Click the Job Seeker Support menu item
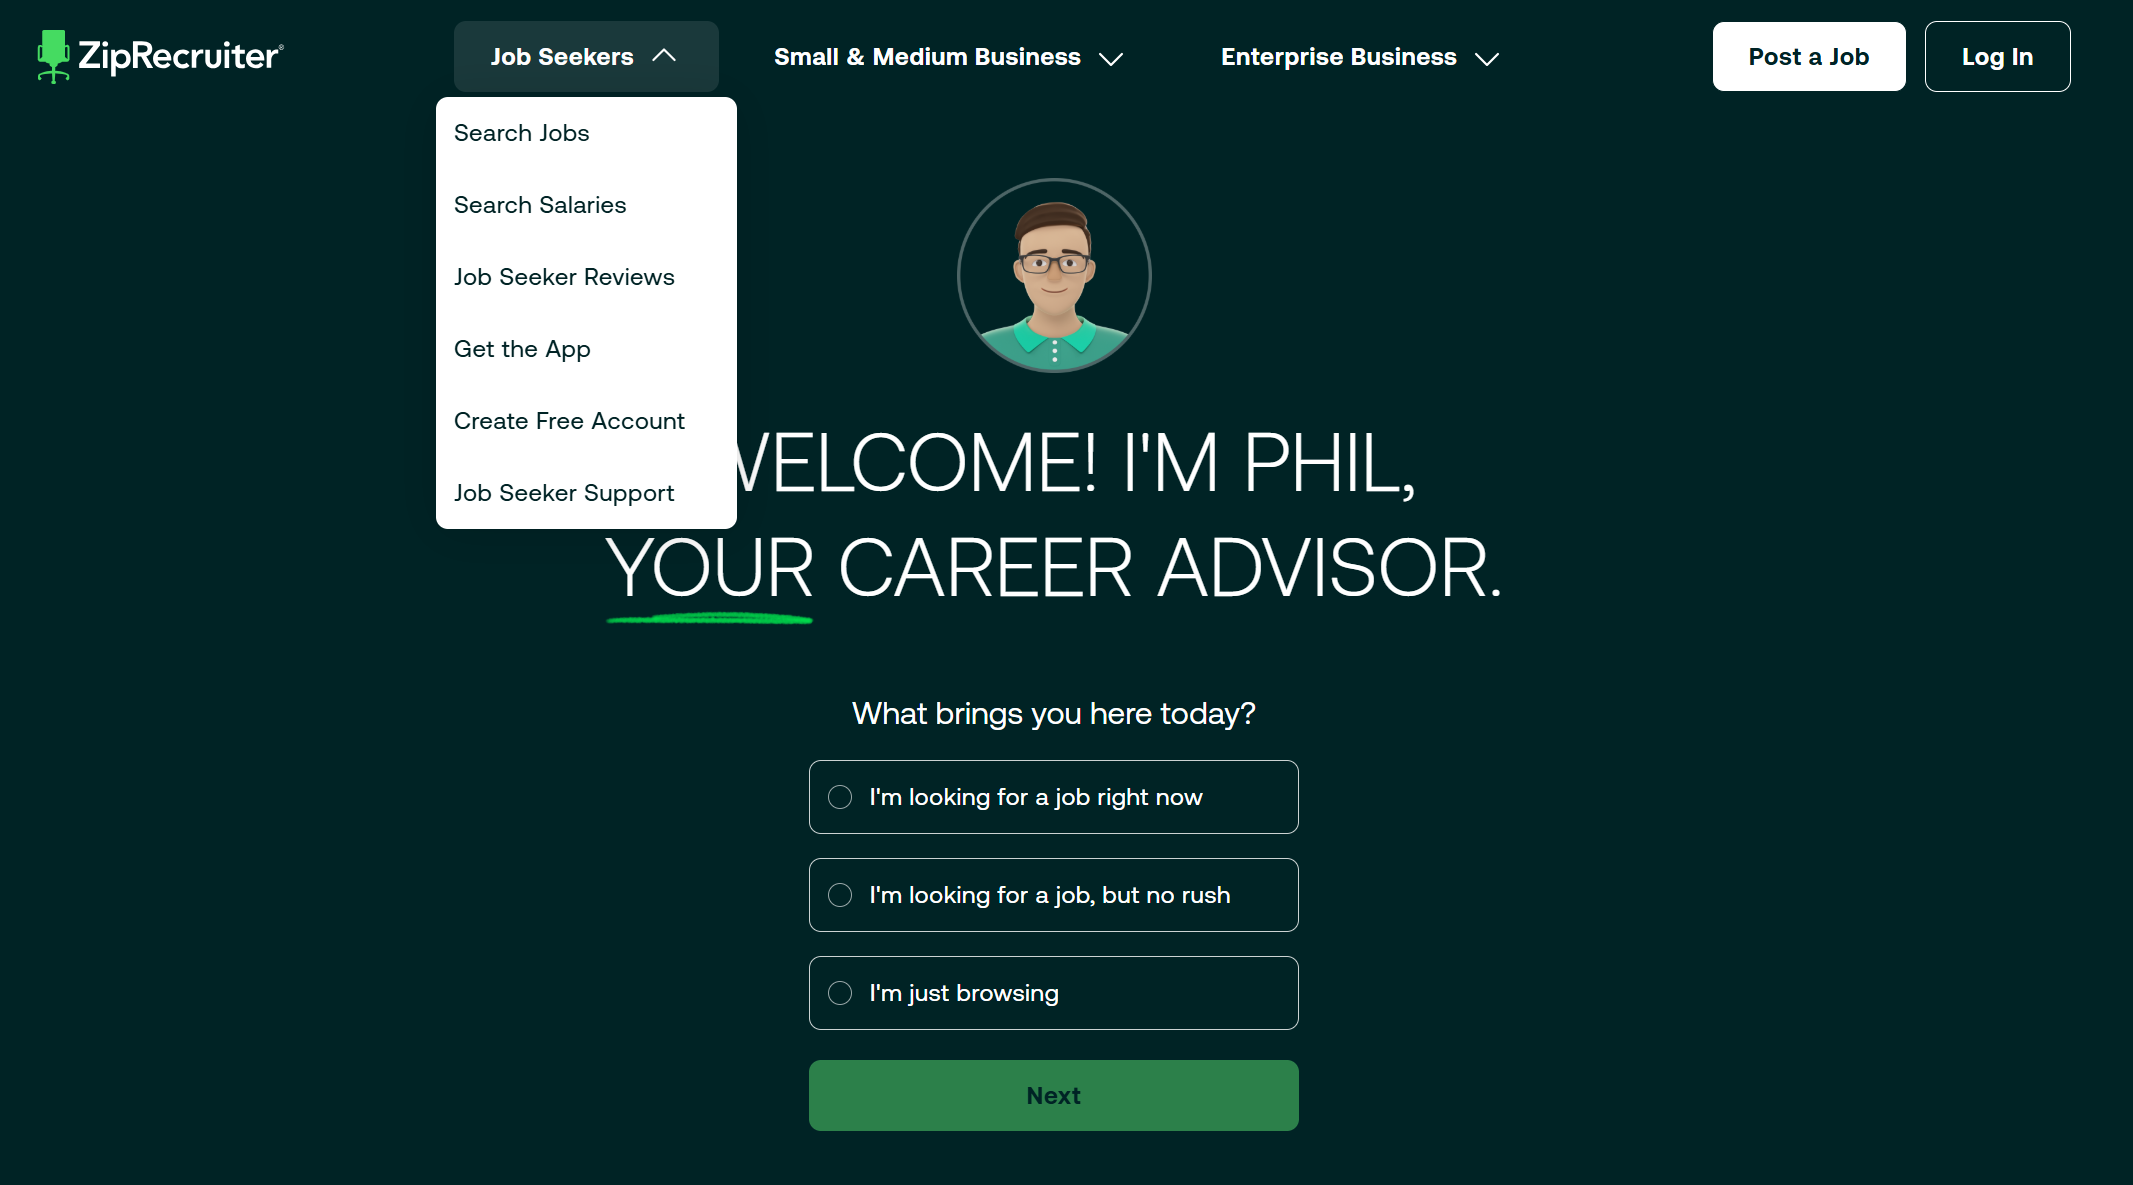 pos(565,492)
